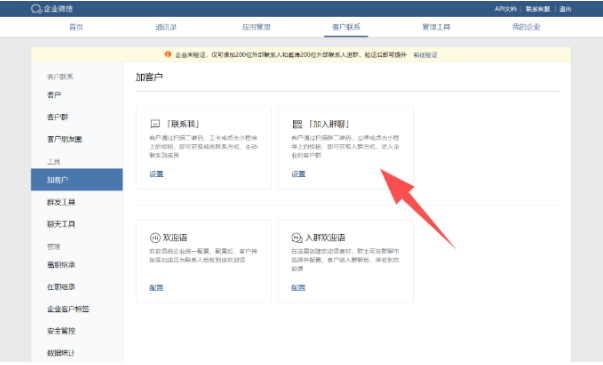The image size is (603, 365).
Task: Select 群发工具 in the sidebar
Action: click(61, 202)
